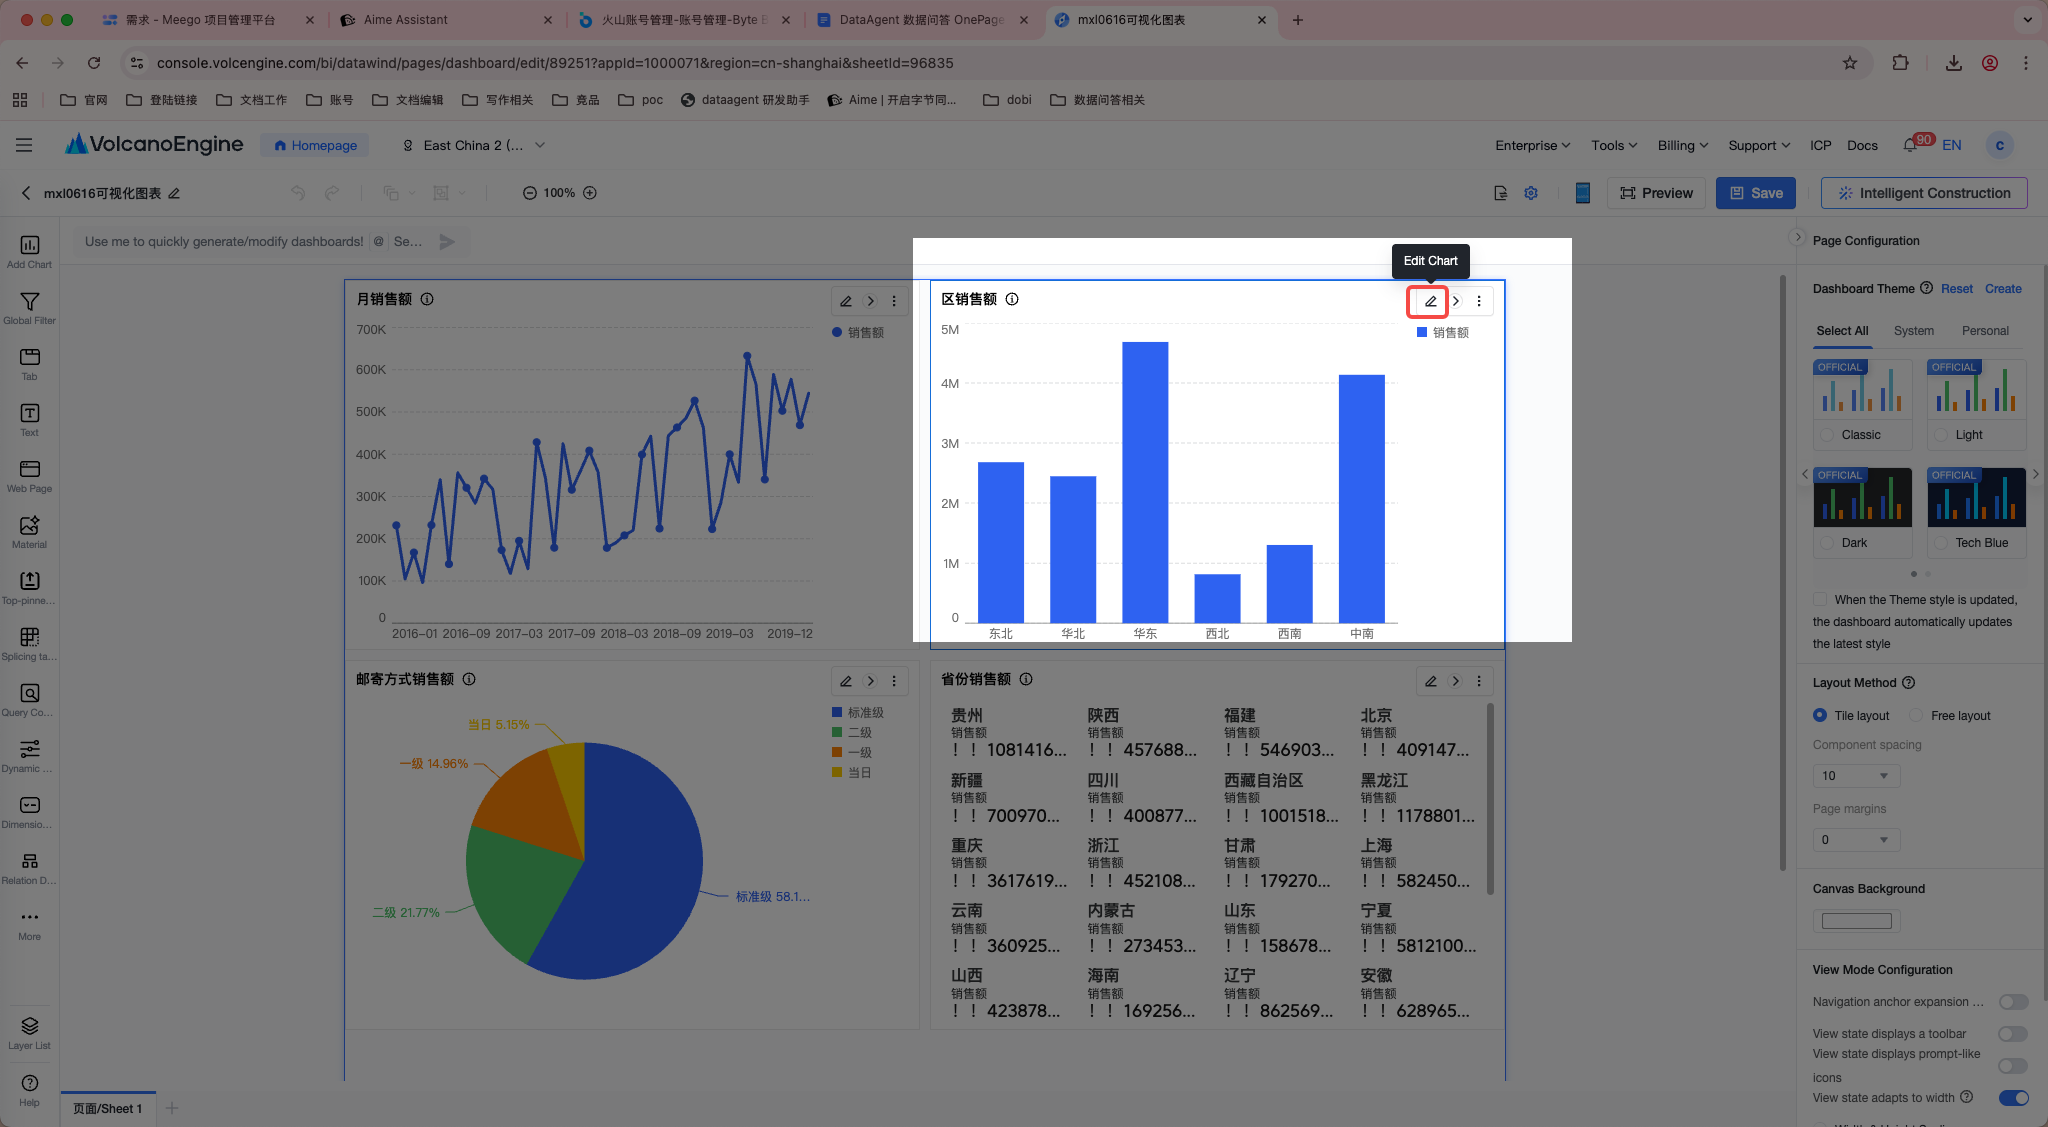Open Component spacing dropdown
Screen dimensions: 2048x1127
[x=1856, y=776]
